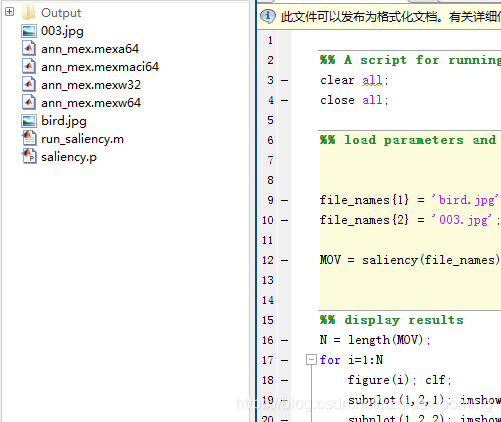Click the ann_mex.mexw32 file icon
The image size is (501, 422).
(x=29, y=84)
